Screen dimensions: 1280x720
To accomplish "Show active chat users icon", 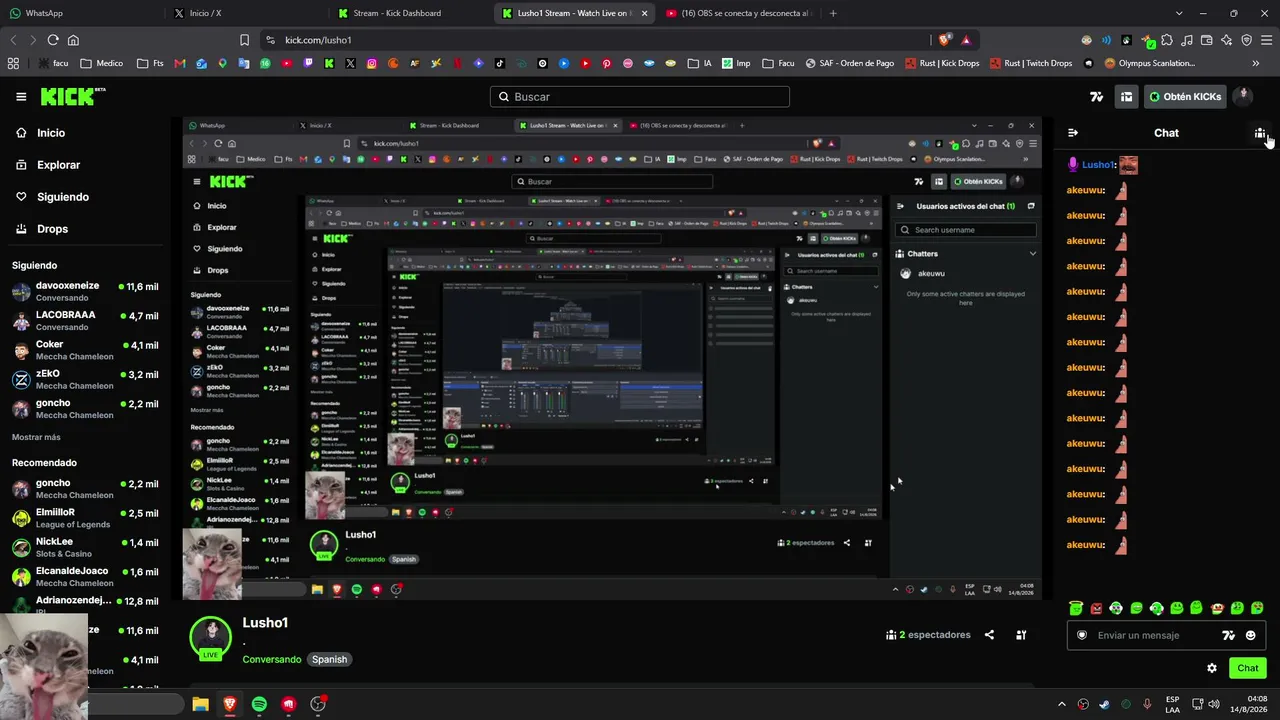I will tap(1260, 133).
